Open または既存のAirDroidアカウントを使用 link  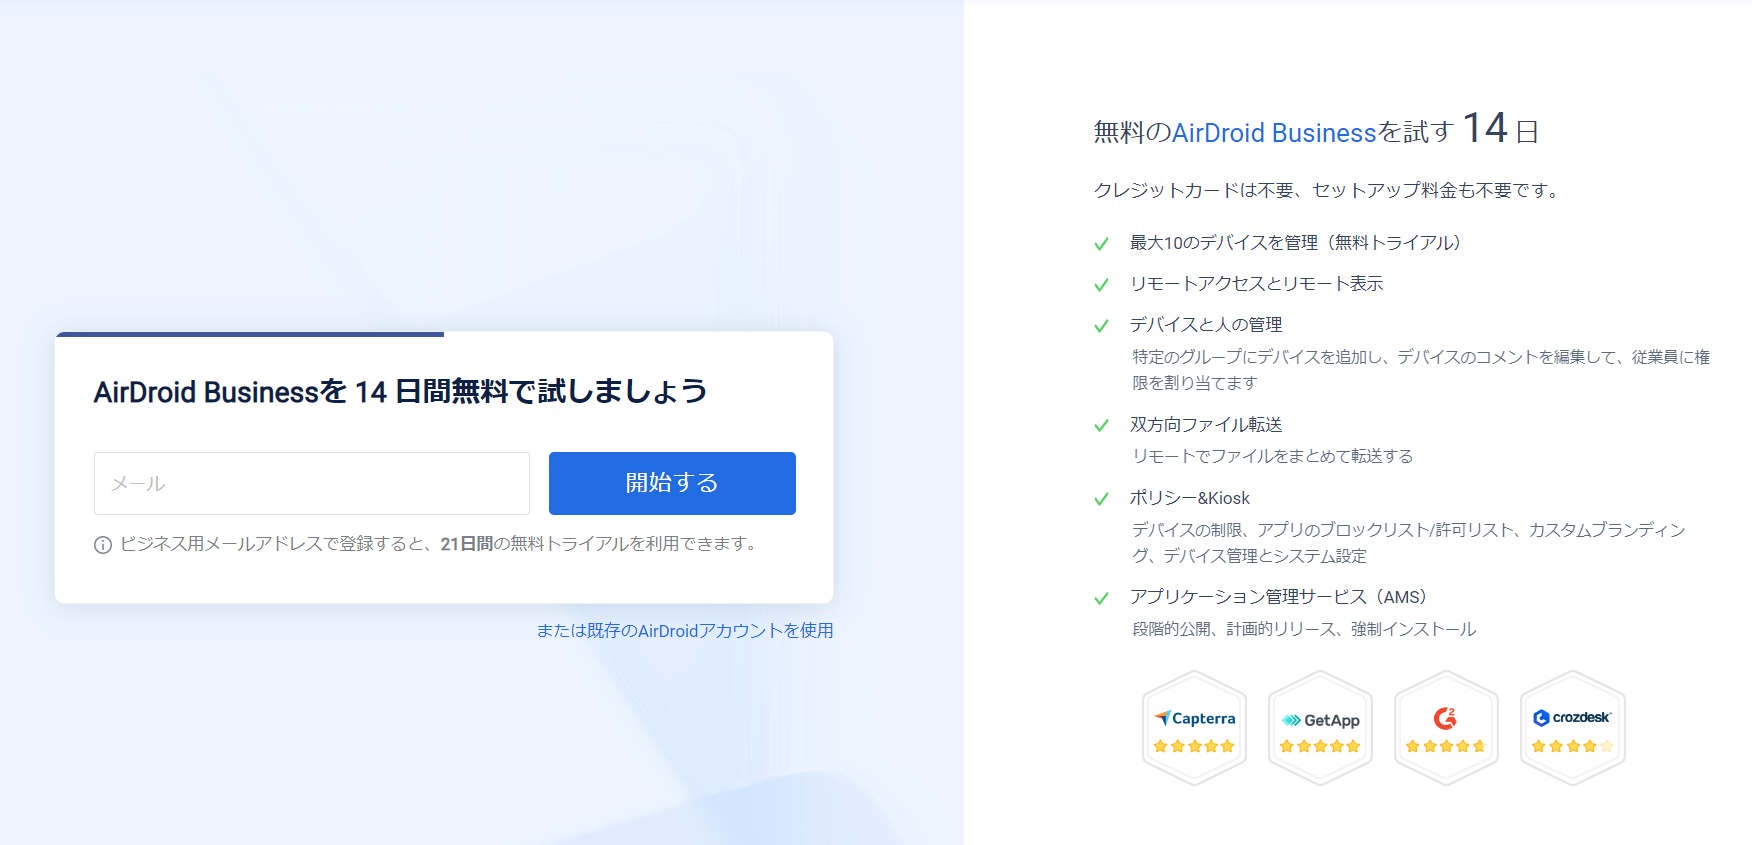pyautogui.click(x=685, y=631)
